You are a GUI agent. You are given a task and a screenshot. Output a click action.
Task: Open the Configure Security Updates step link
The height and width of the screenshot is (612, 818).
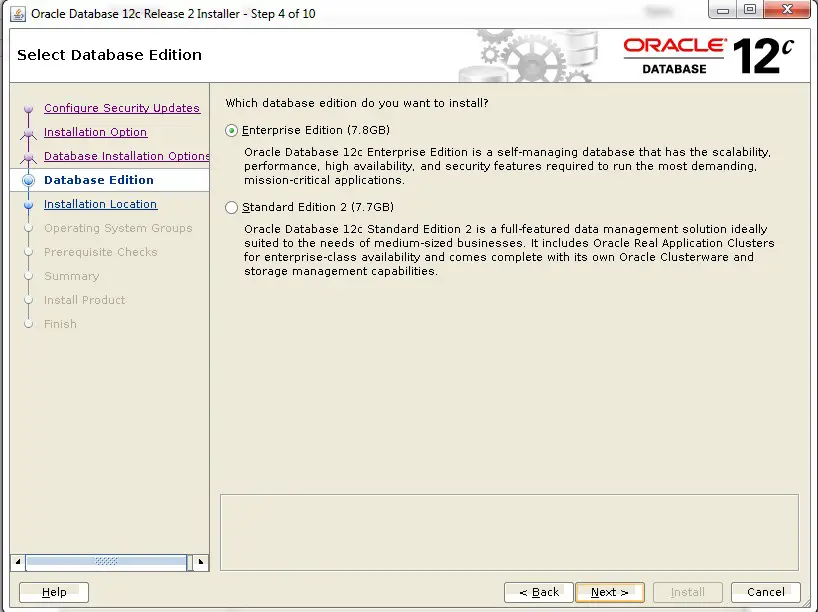pos(122,108)
